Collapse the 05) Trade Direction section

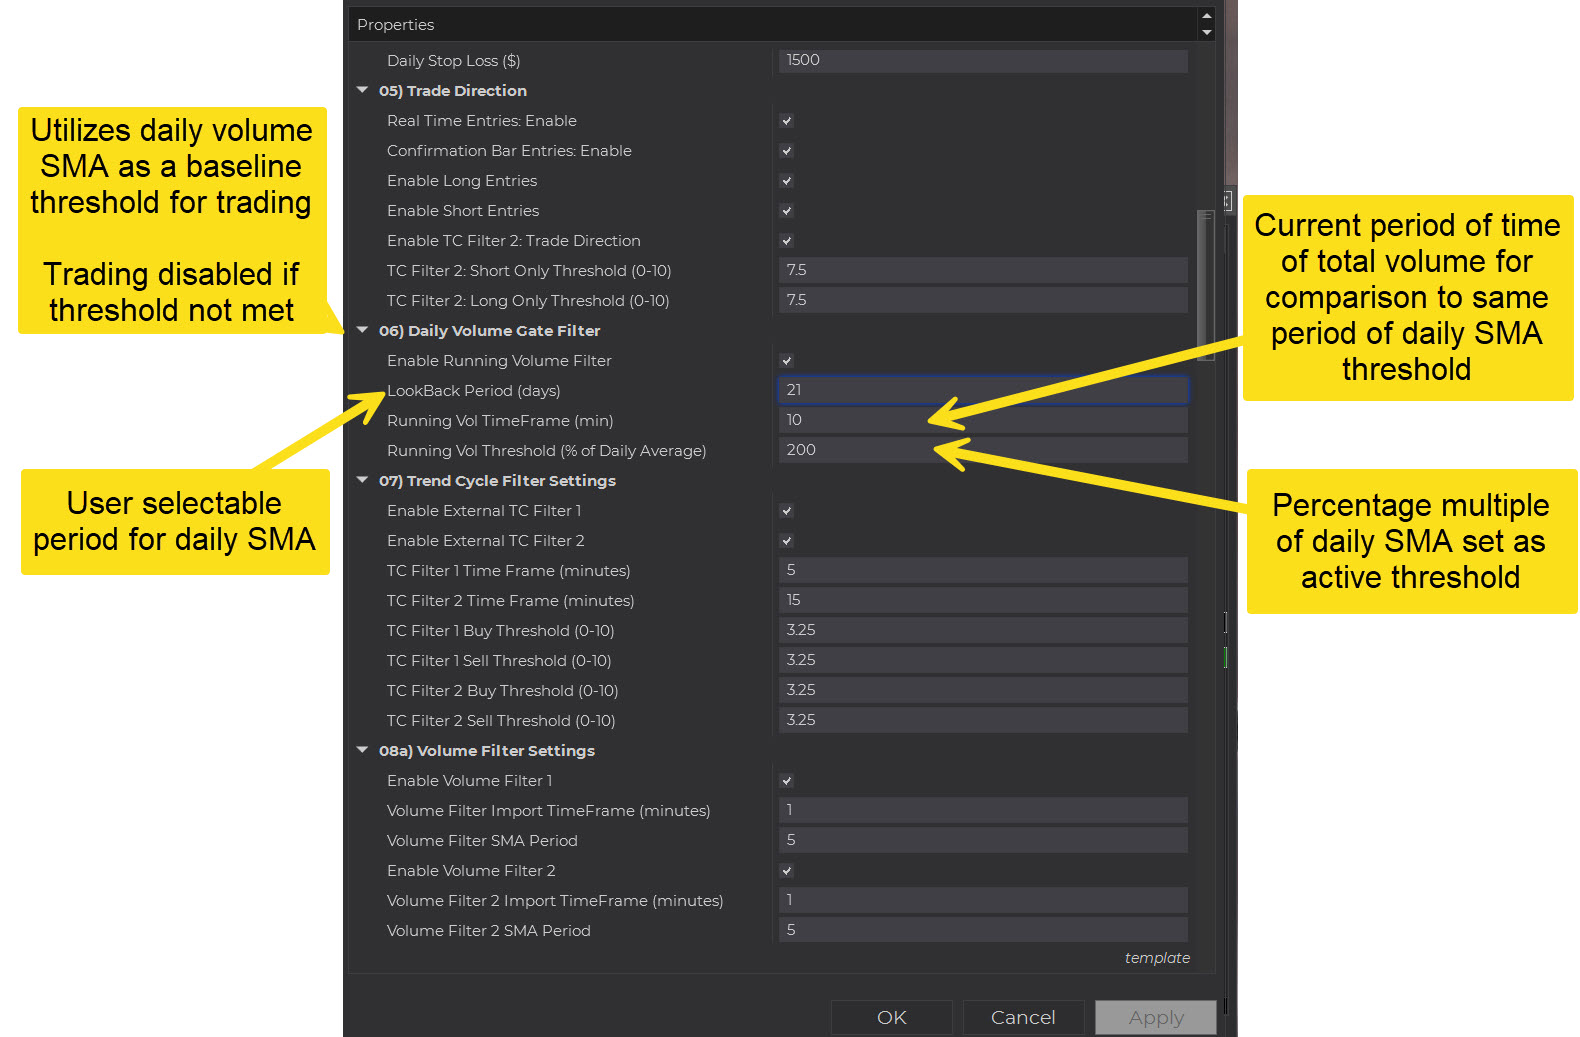362,90
